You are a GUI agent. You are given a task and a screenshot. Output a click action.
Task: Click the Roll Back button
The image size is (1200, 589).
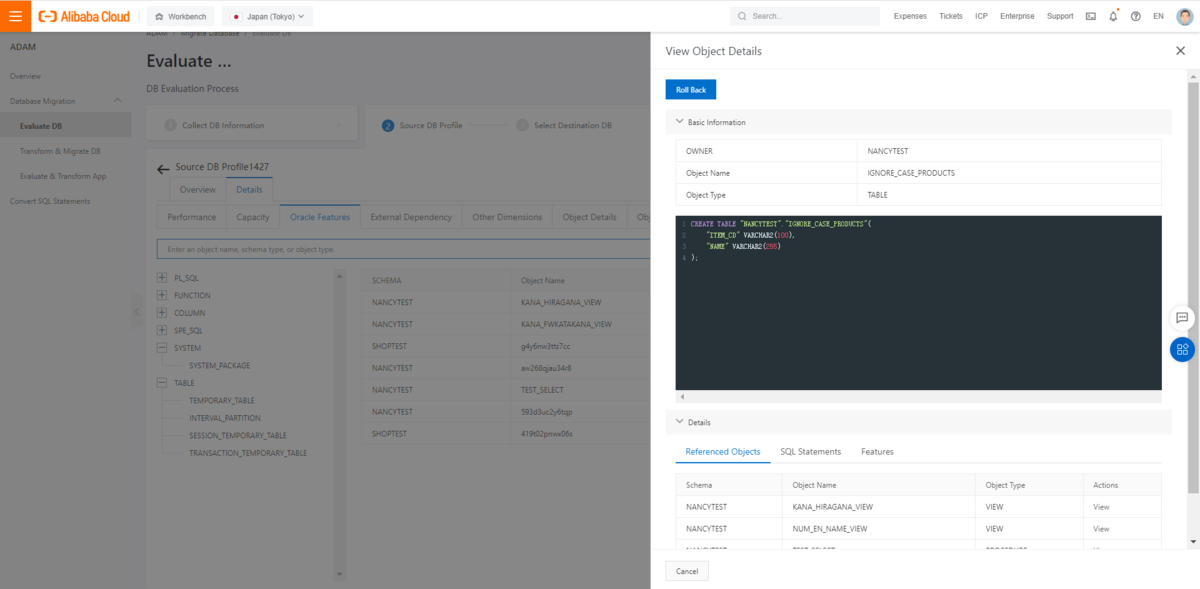(x=691, y=90)
